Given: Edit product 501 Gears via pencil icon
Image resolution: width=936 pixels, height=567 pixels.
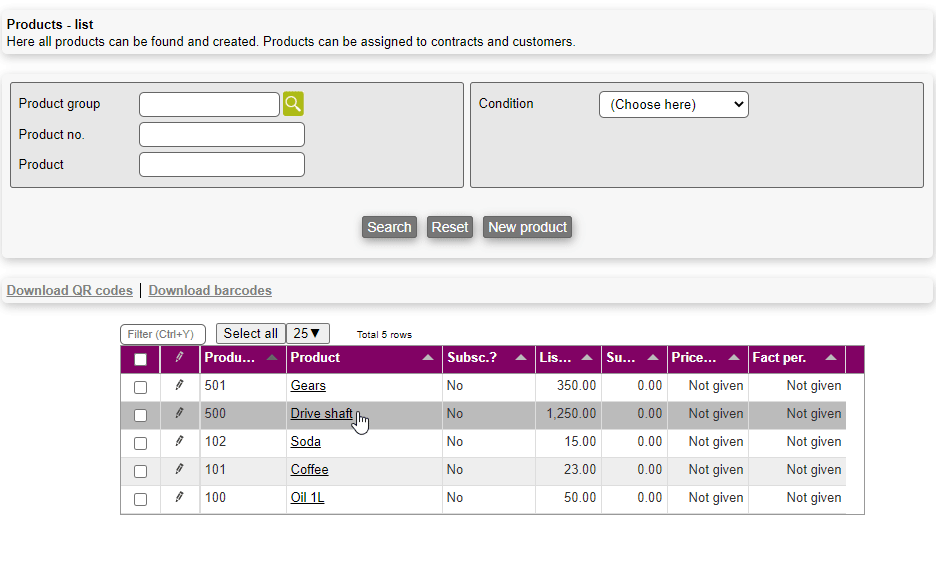Looking at the screenshot, I should [x=179, y=385].
